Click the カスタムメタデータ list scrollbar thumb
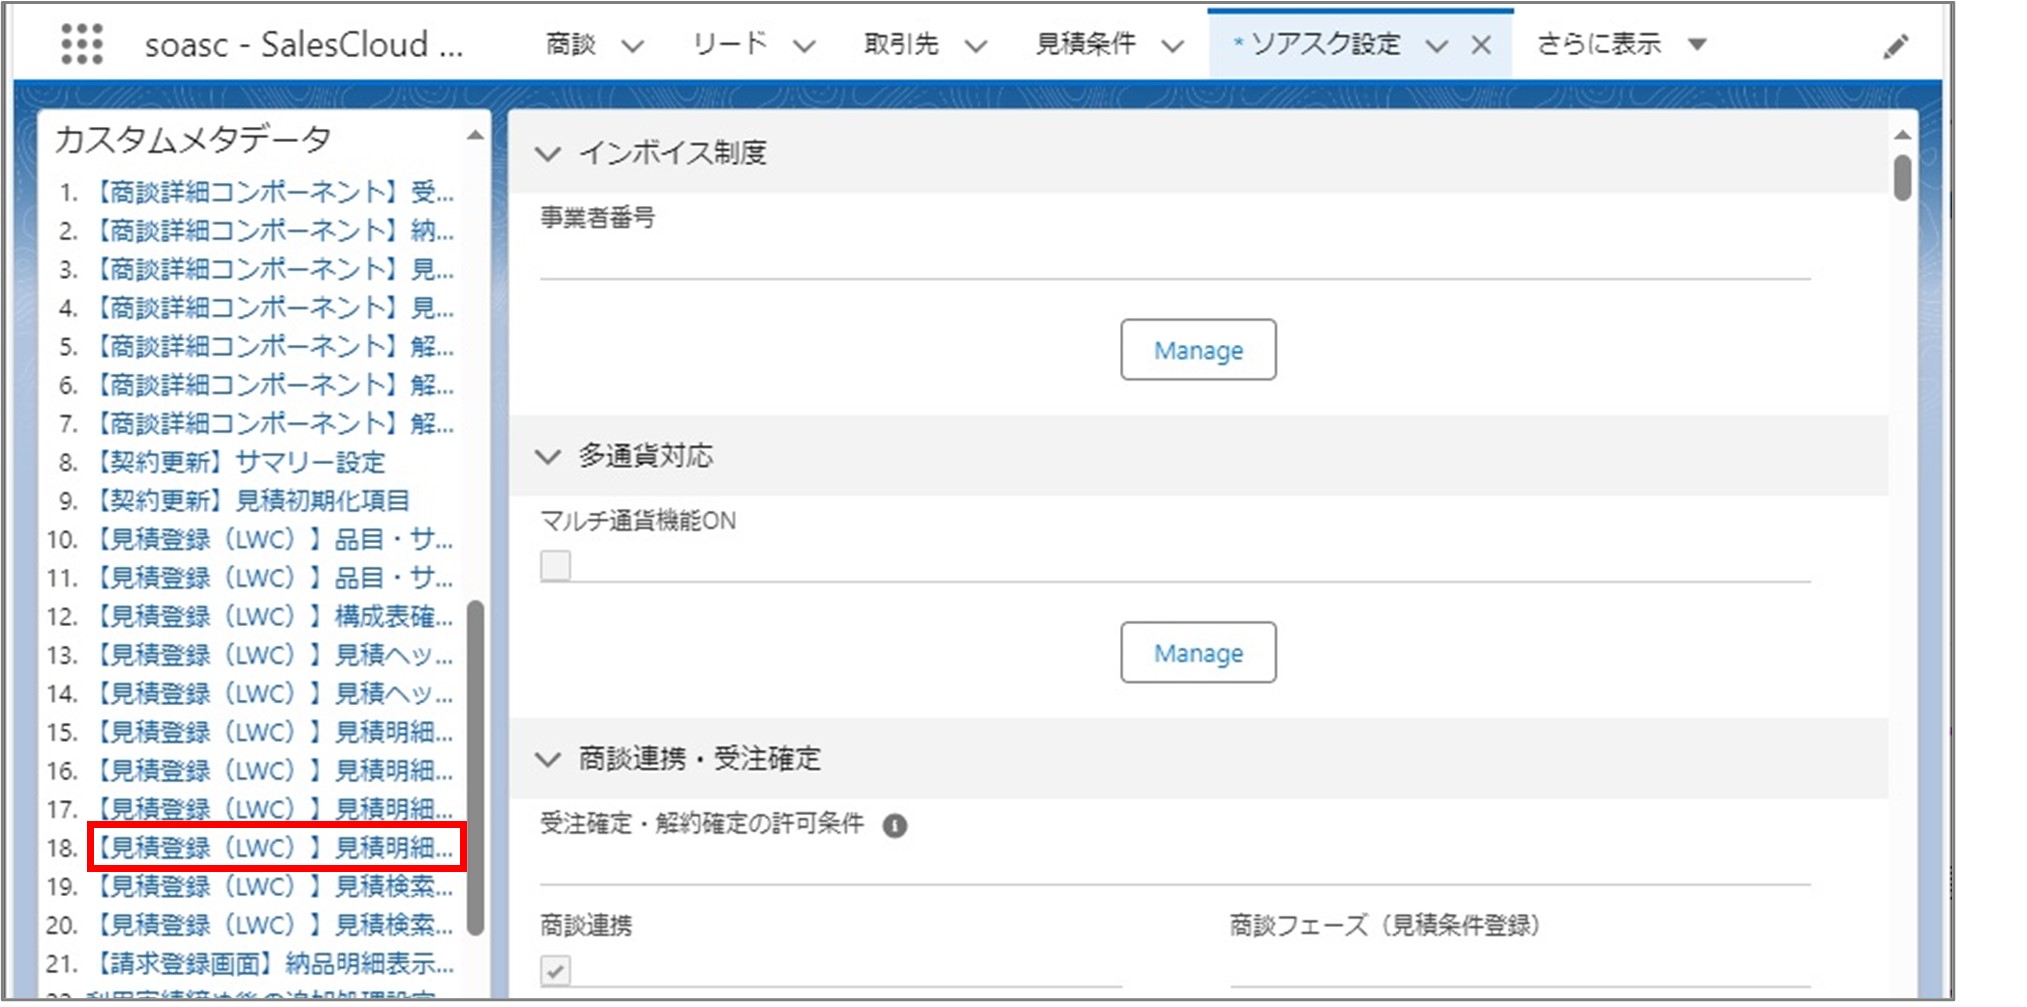The image size is (2027, 1007). (x=476, y=767)
